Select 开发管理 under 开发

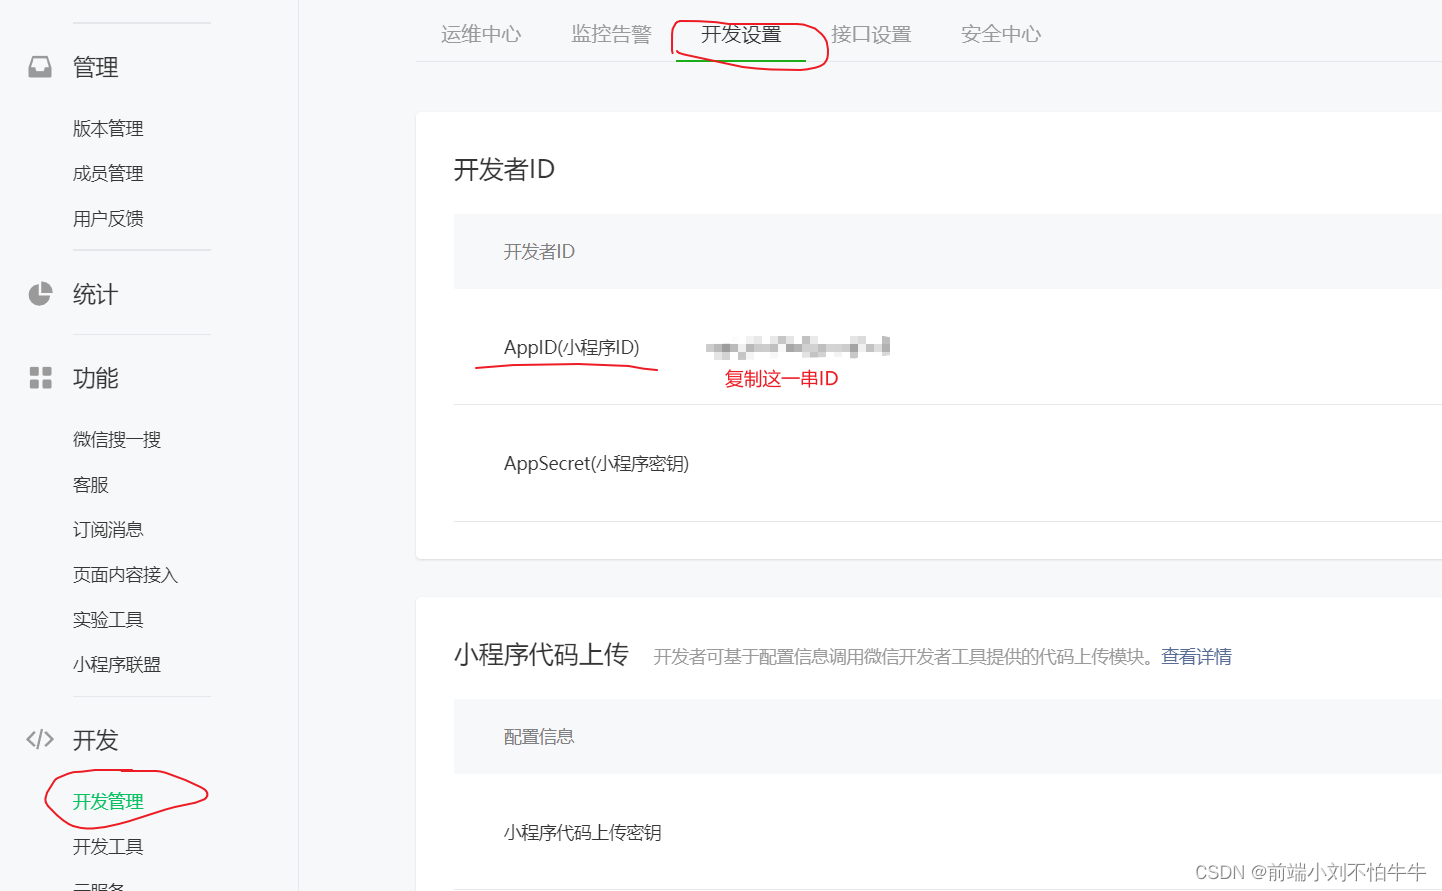point(108,801)
